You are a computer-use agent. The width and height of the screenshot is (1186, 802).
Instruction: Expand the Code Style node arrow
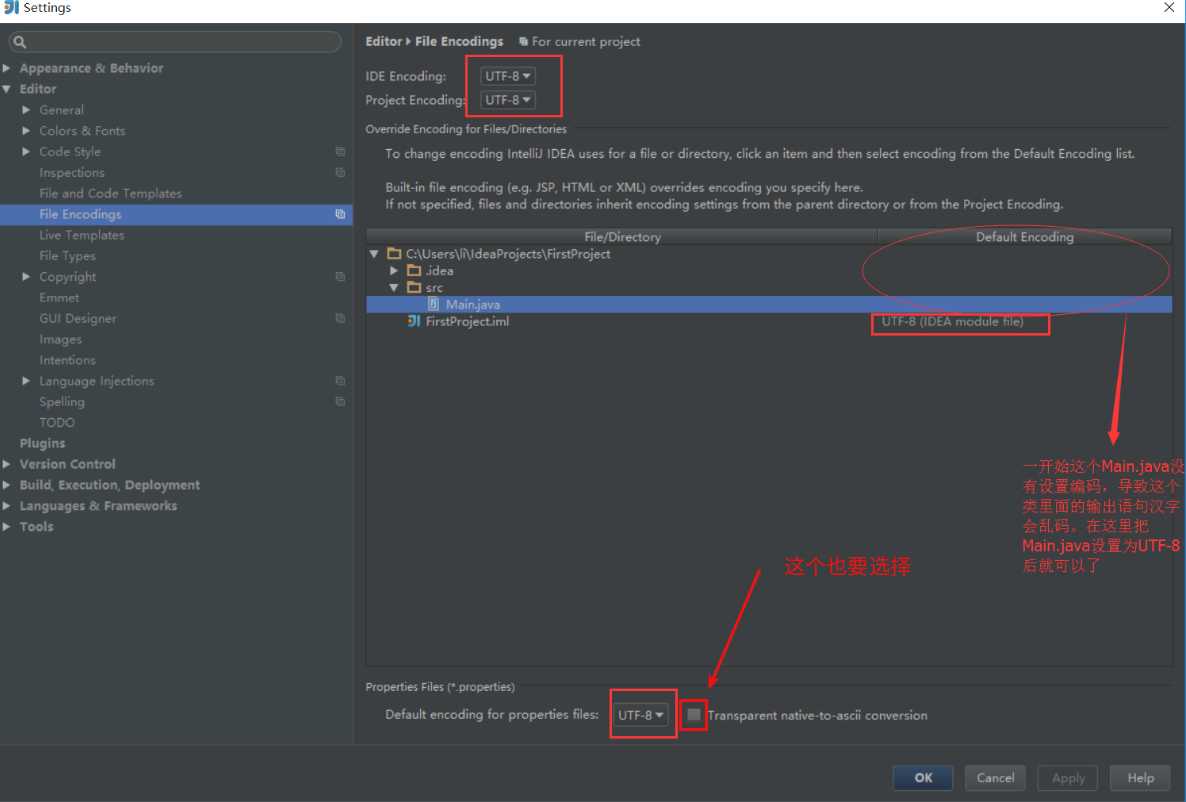click(x=26, y=151)
